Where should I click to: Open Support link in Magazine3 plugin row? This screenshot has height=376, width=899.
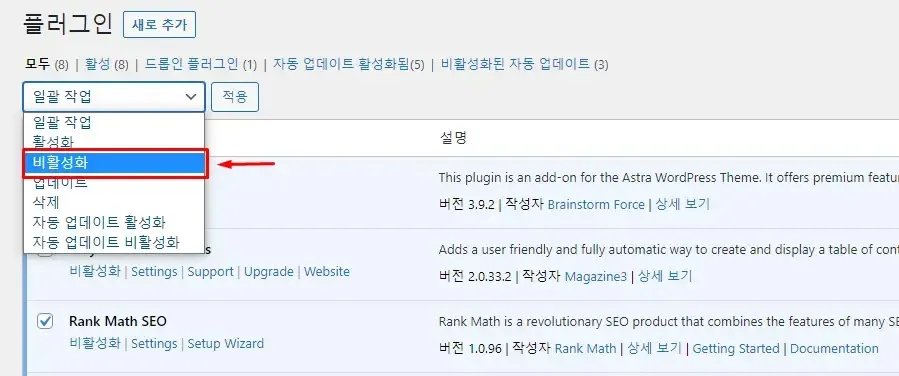coord(210,271)
